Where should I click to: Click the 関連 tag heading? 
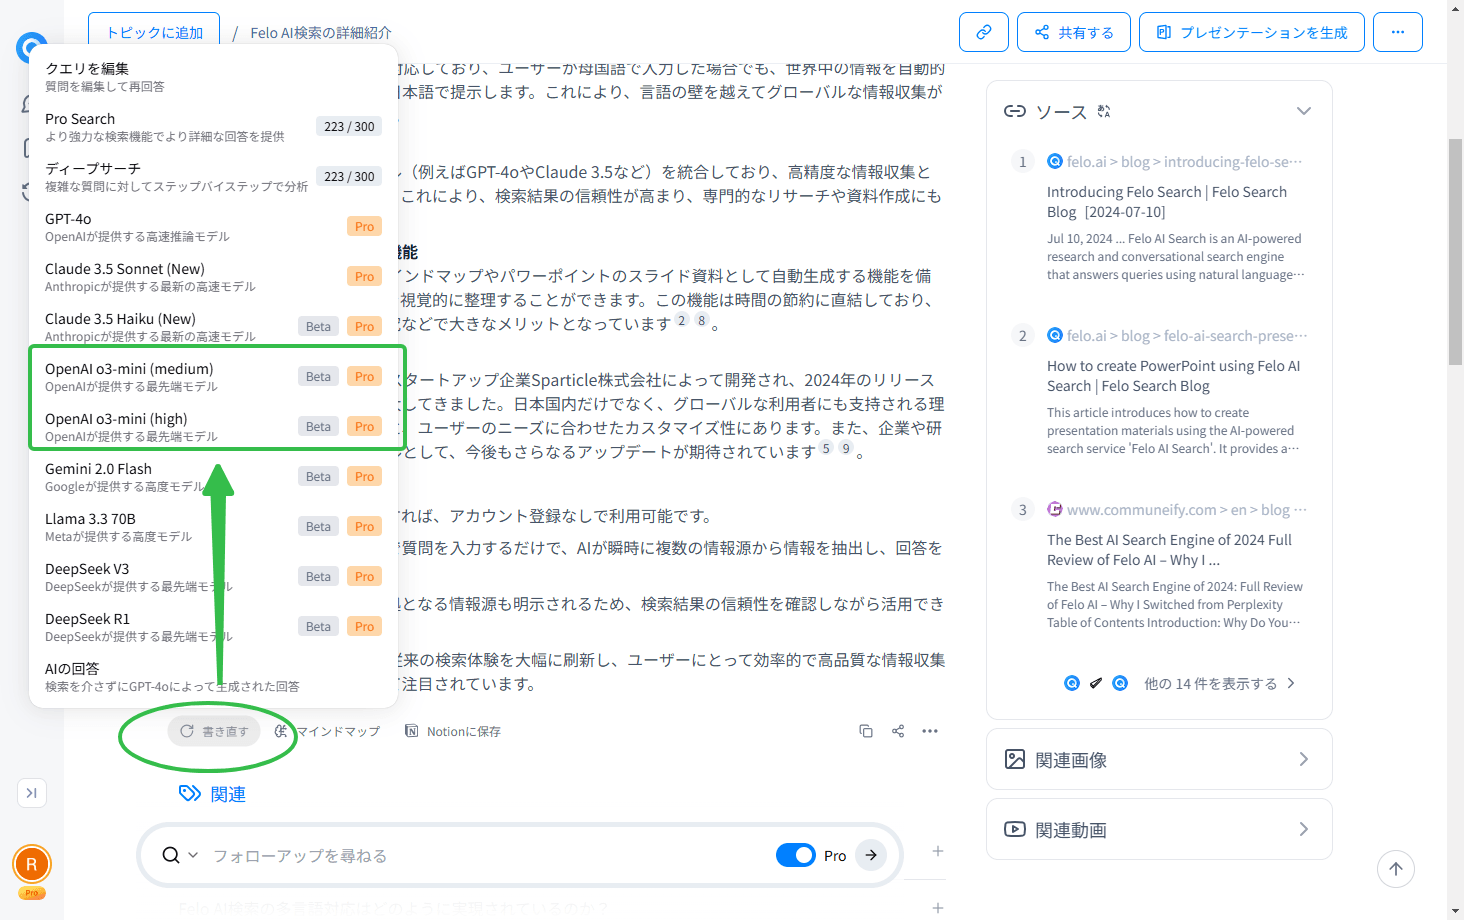pyautogui.click(x=213, y=794)
